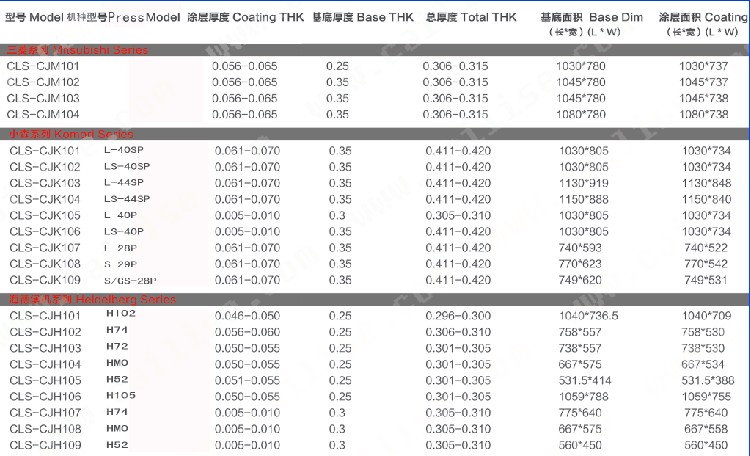Select the Press Model column header
The image size is (750, 456).
(x=123, y=17)
